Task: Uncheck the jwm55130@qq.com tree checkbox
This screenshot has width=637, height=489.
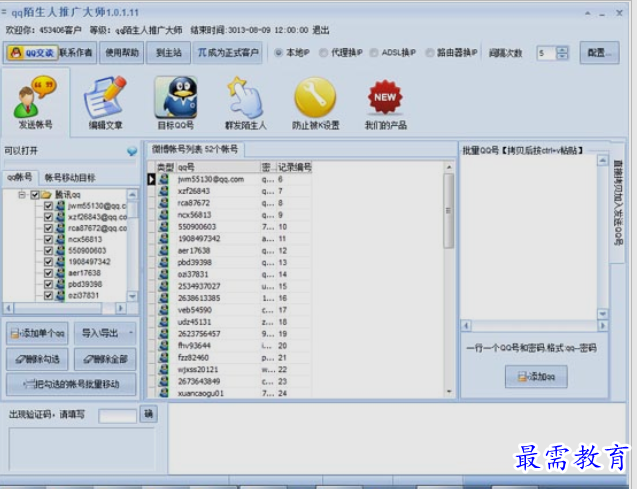Action: pos(48,206)
